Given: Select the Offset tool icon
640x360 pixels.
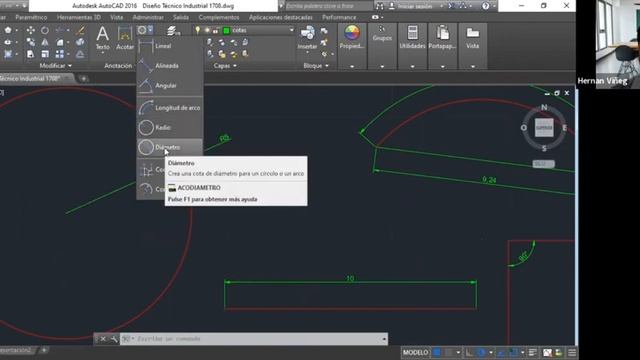Looking at the screenshot, I should 80,54.
